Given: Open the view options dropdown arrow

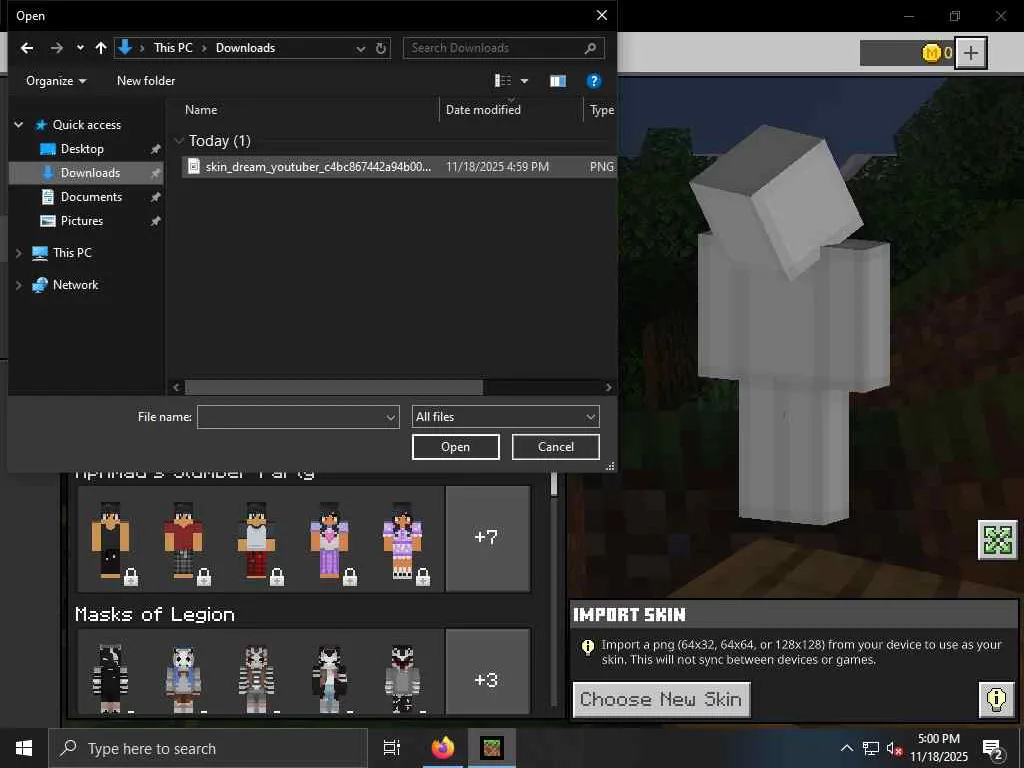Looking at the screenshot, I should click(x=524, y=81).
